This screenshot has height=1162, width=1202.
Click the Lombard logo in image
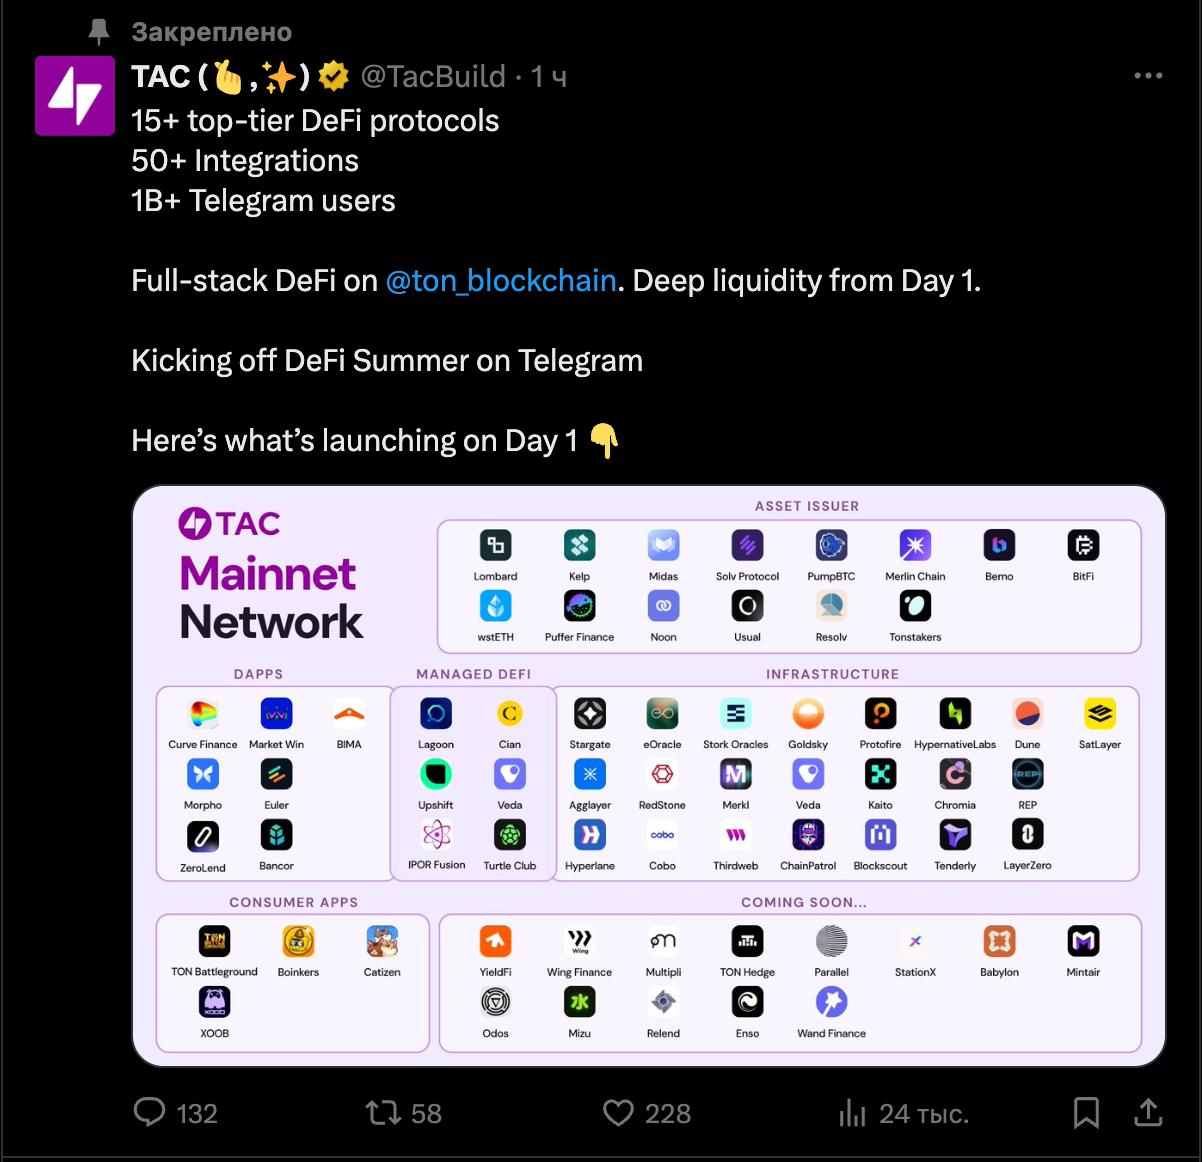(495, 545)
